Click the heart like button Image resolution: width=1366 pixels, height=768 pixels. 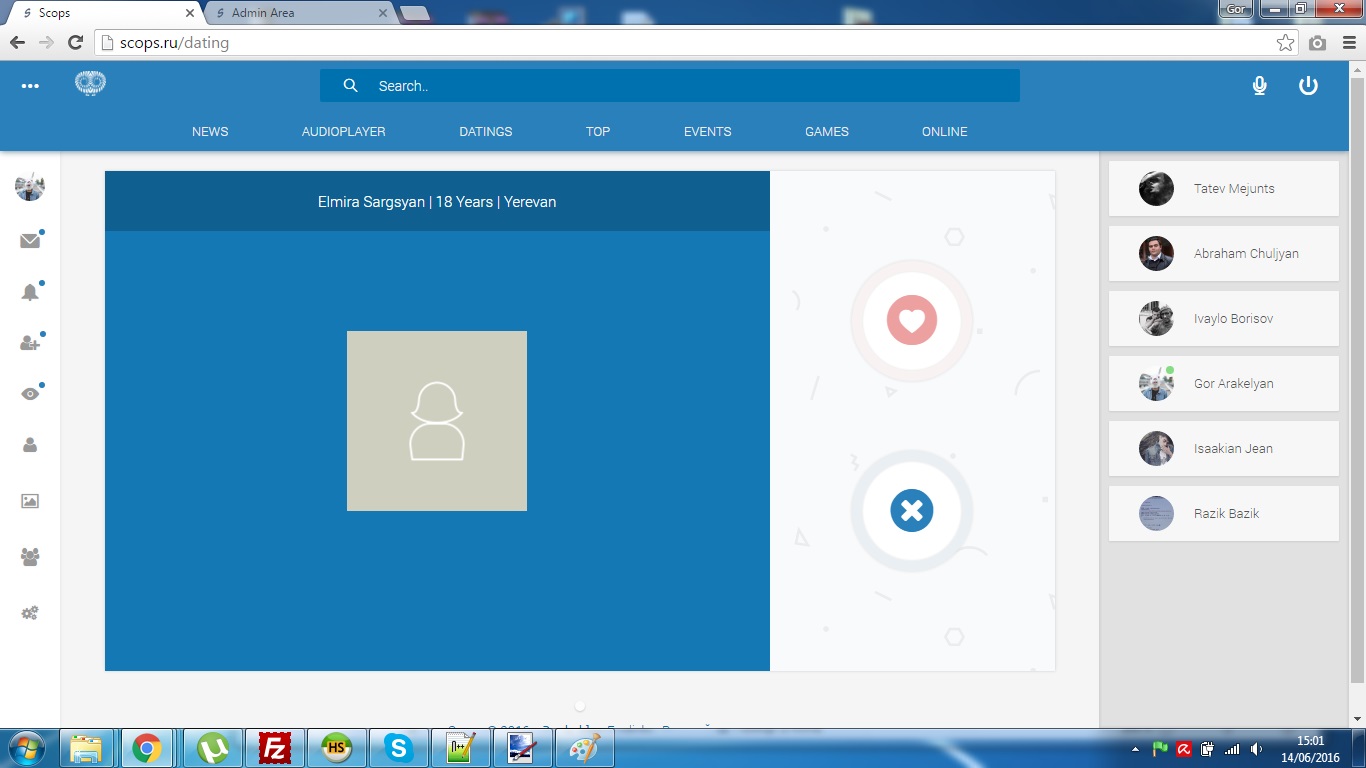(911, 321)
